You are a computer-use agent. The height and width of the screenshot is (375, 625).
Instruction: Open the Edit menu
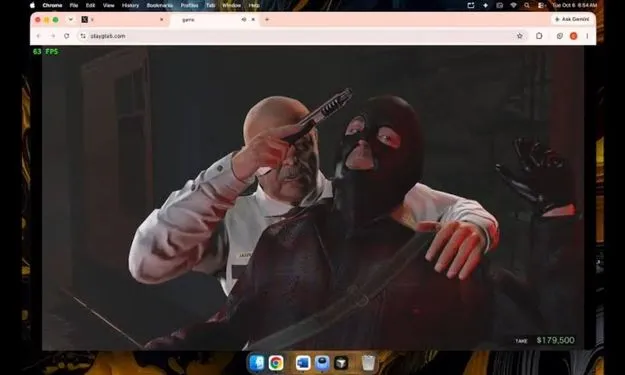90,5
